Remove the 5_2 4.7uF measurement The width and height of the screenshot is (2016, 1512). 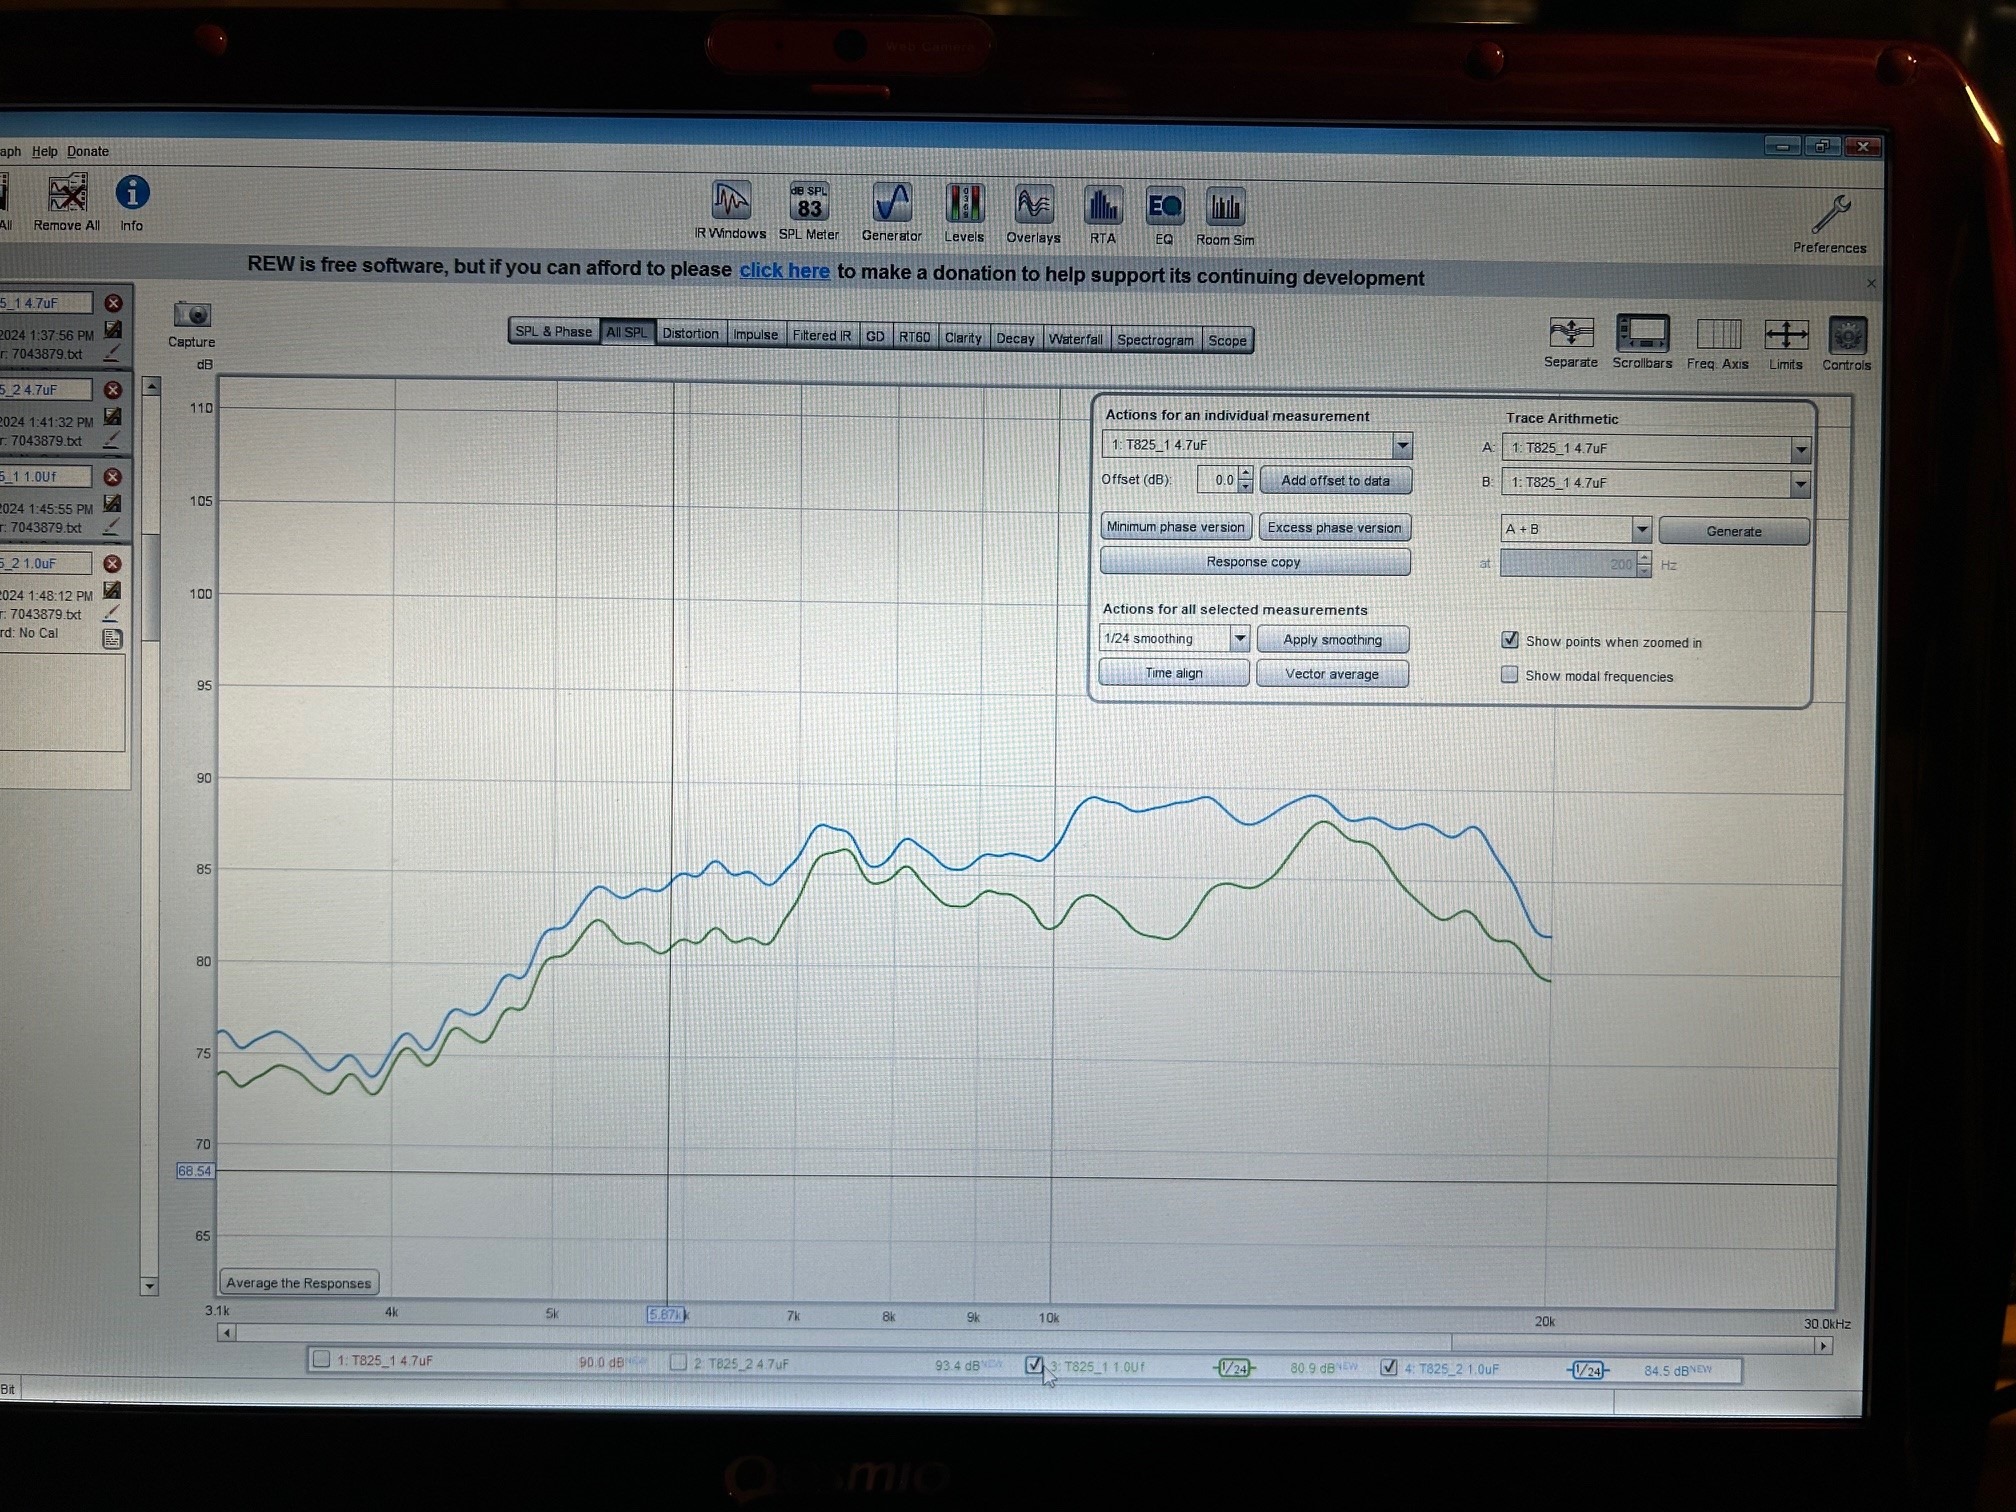coord(113,390)
